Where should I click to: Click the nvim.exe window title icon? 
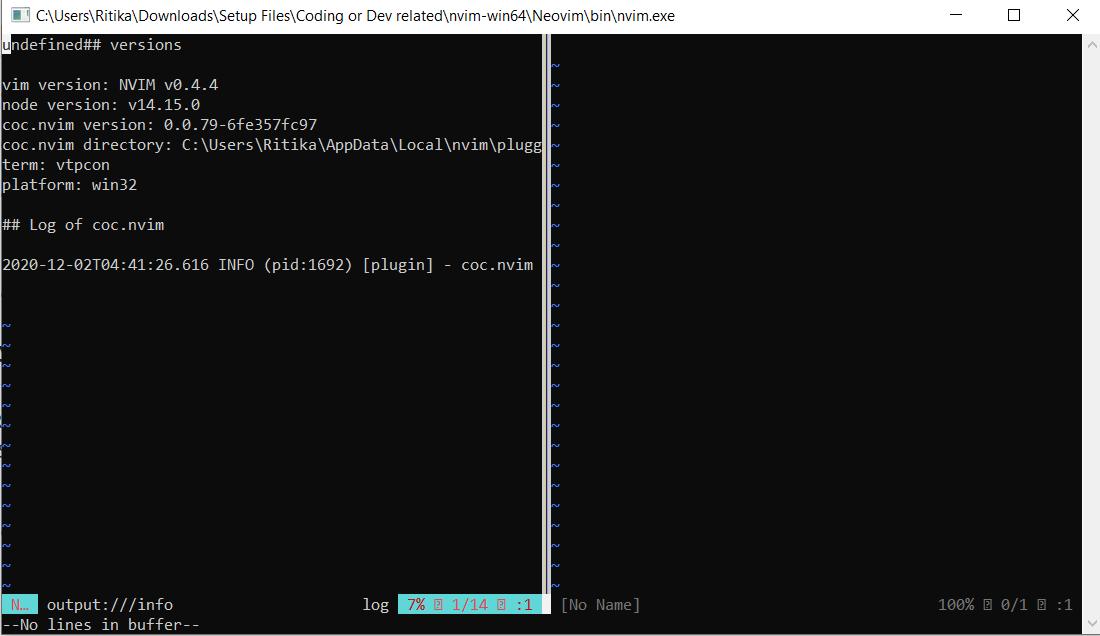click(x=20, y=15)
